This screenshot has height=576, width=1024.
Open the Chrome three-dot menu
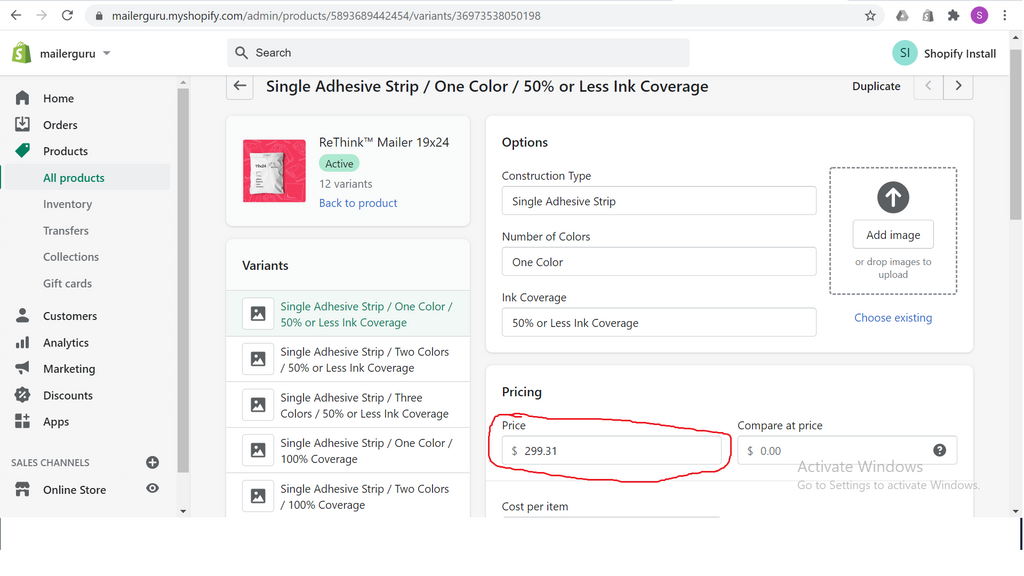(1005, 16)
